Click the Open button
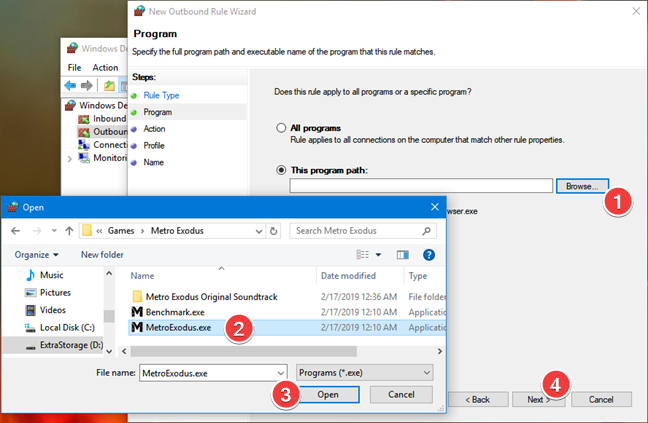 pyautogui.click(x=328, y=394)
